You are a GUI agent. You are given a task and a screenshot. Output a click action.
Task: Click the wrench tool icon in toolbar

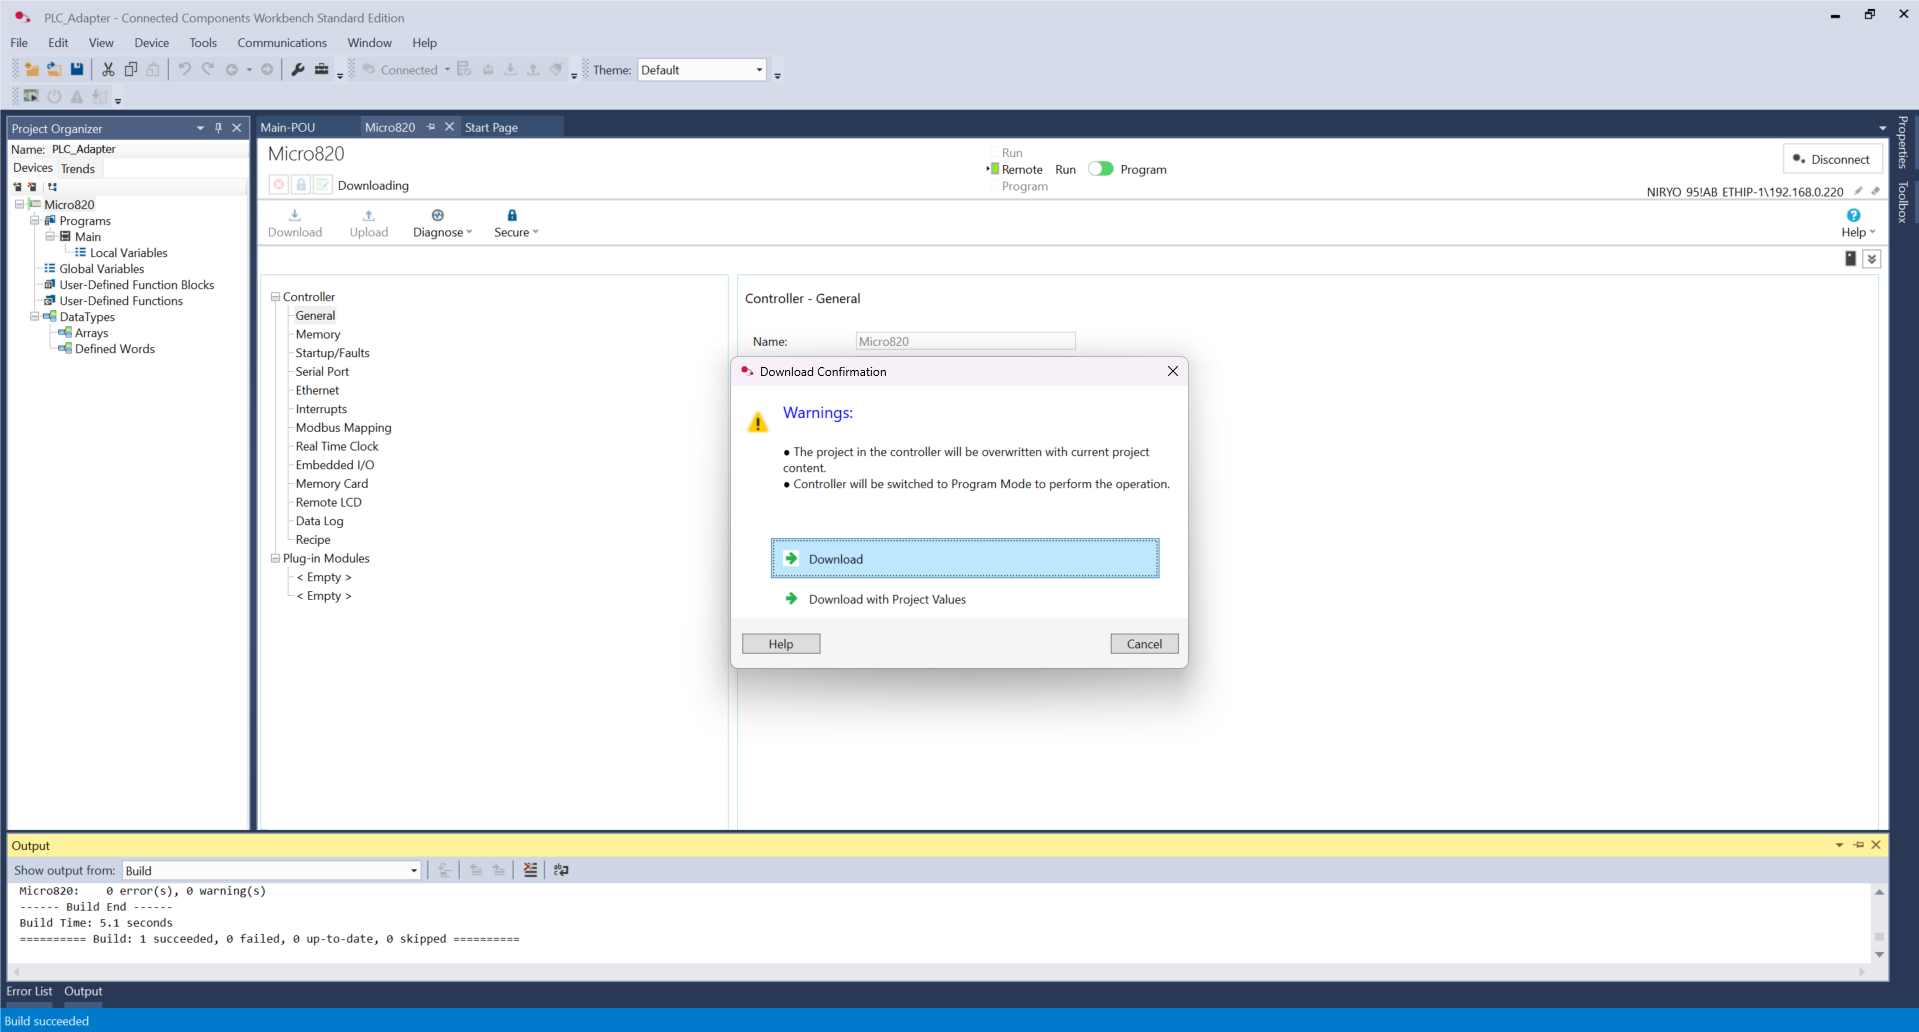coord(298,70)
